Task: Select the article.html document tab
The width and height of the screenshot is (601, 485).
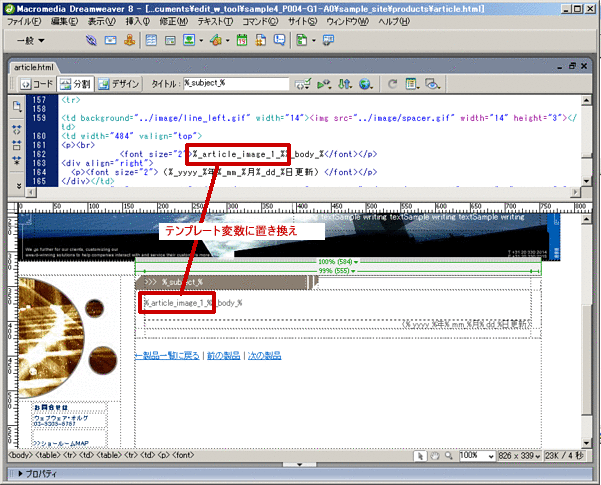Action: point(33,67)
